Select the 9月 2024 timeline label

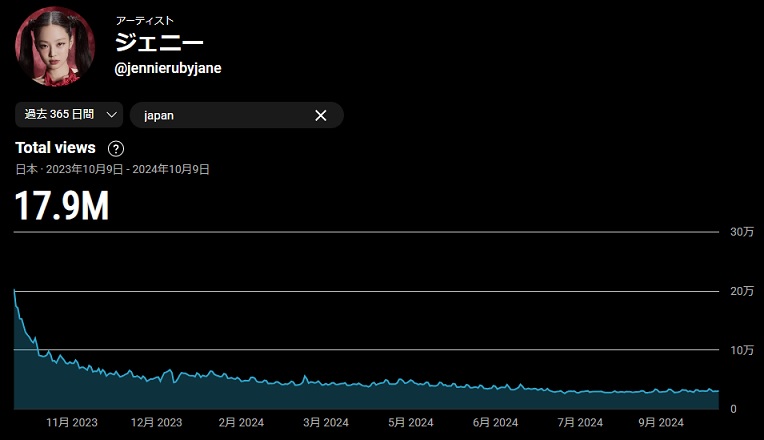click(x=660, y=423)
